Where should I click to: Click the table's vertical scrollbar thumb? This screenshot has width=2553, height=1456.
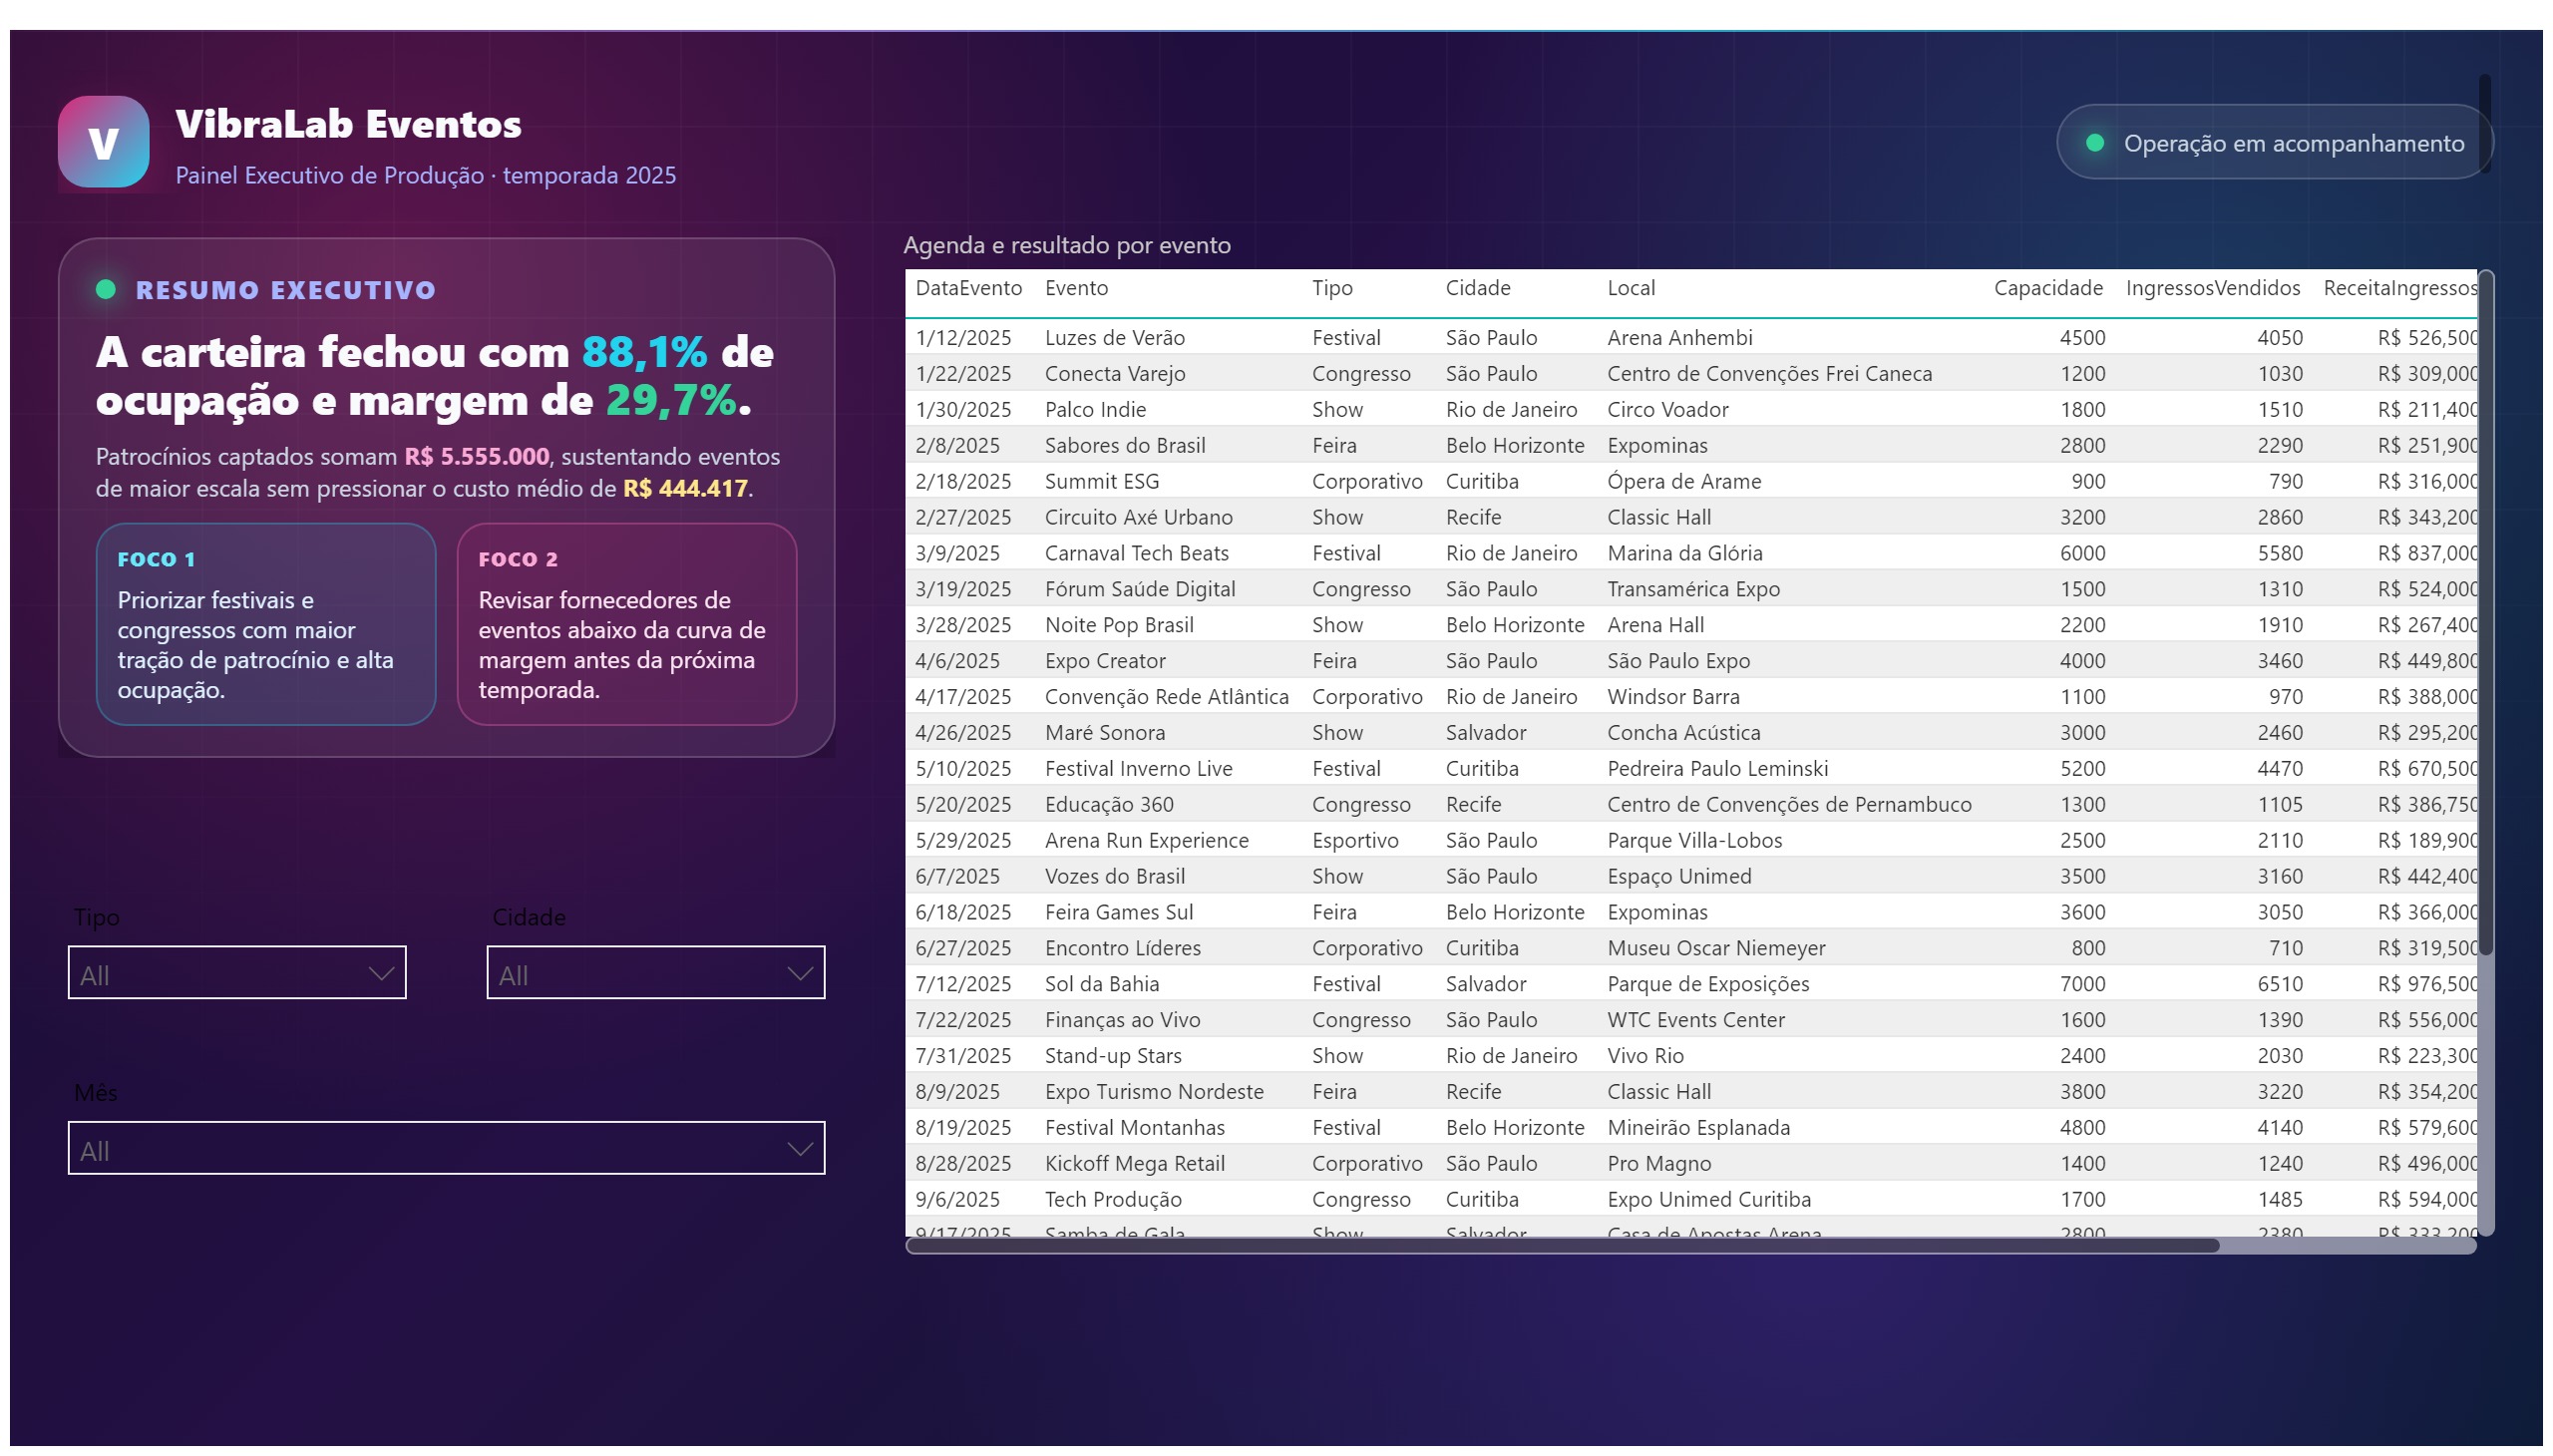[2485, 615]
